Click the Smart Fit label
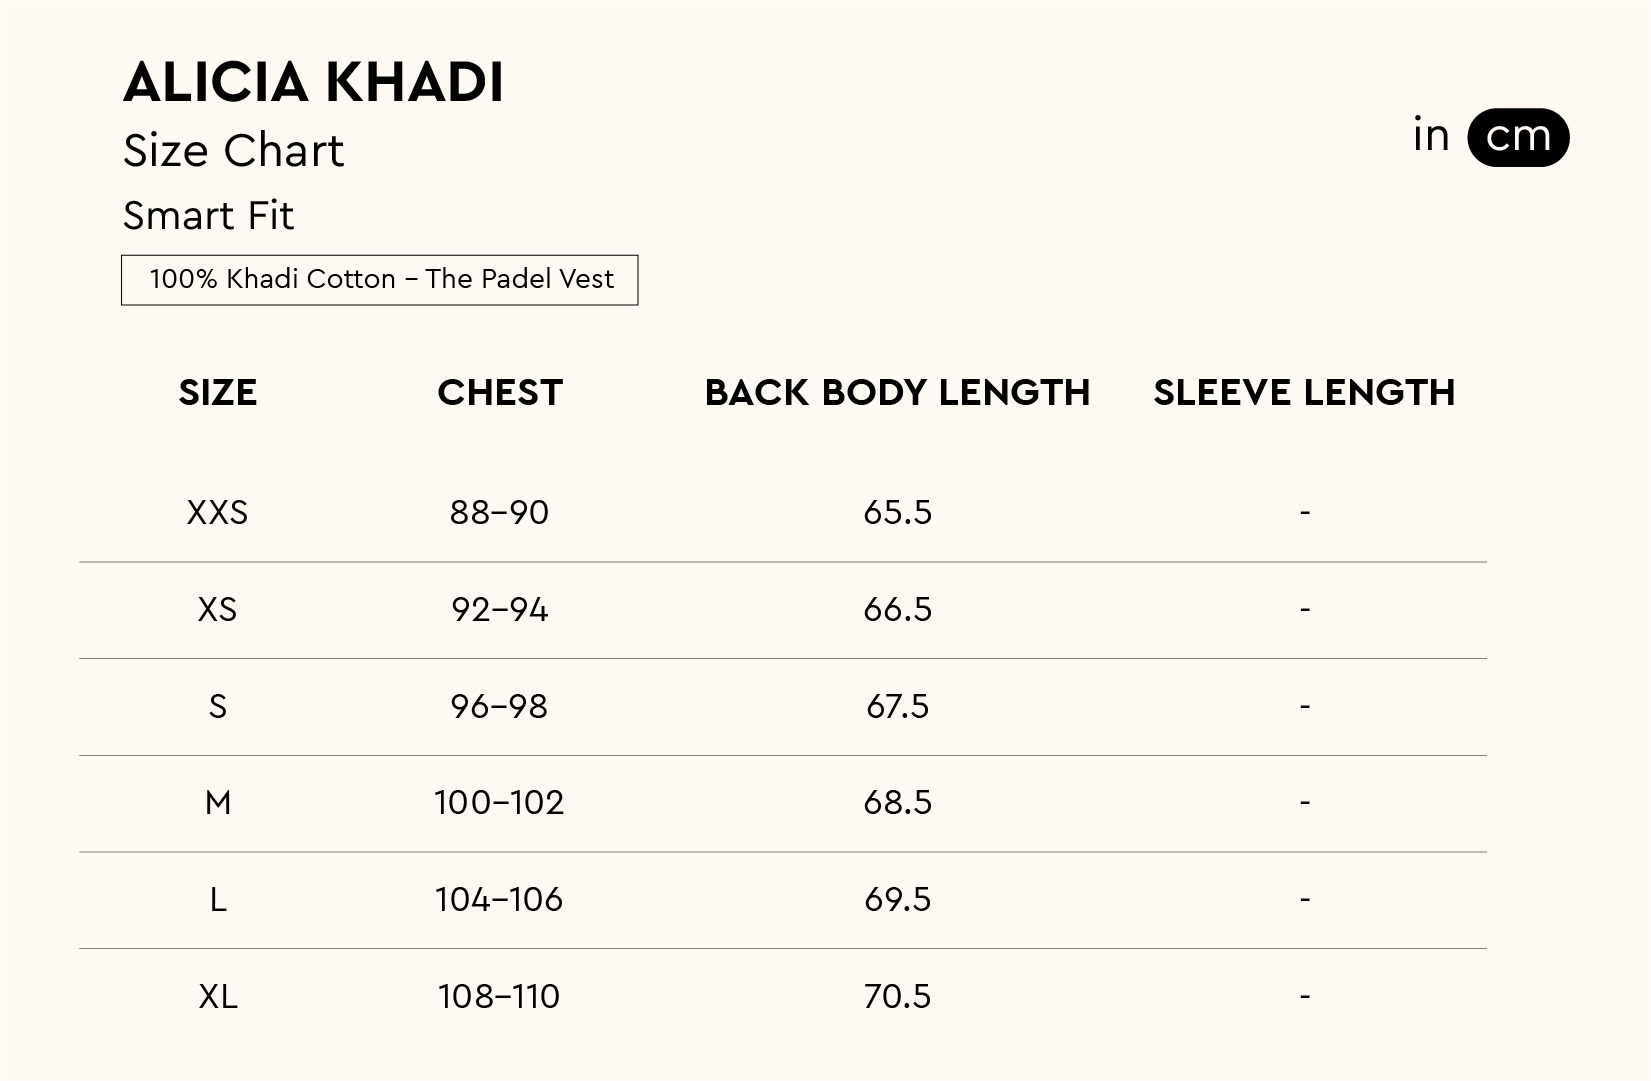 click(x=208, y=216)
